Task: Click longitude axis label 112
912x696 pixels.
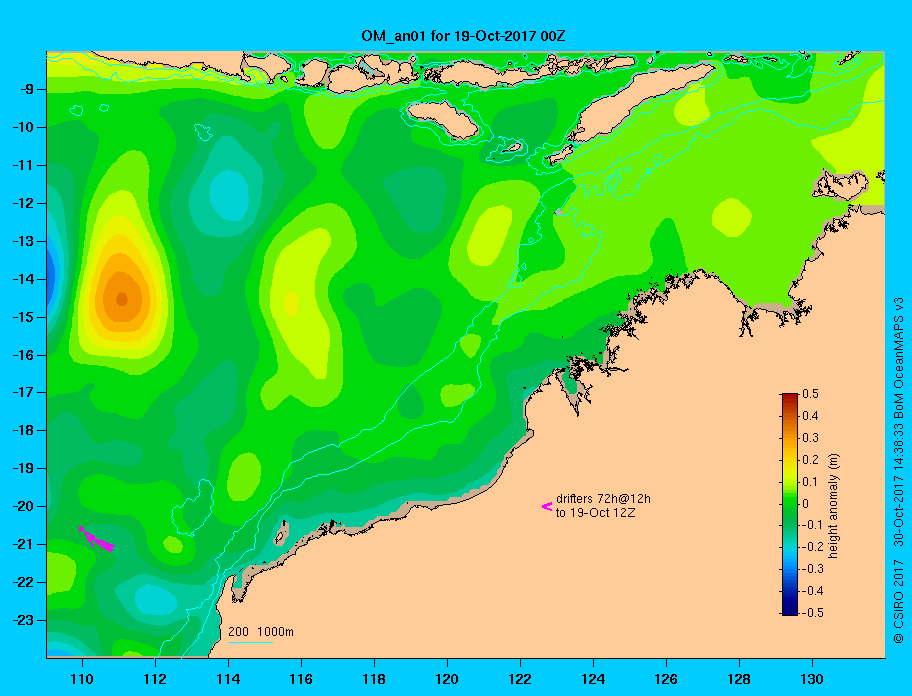Action: click(155, 679)
